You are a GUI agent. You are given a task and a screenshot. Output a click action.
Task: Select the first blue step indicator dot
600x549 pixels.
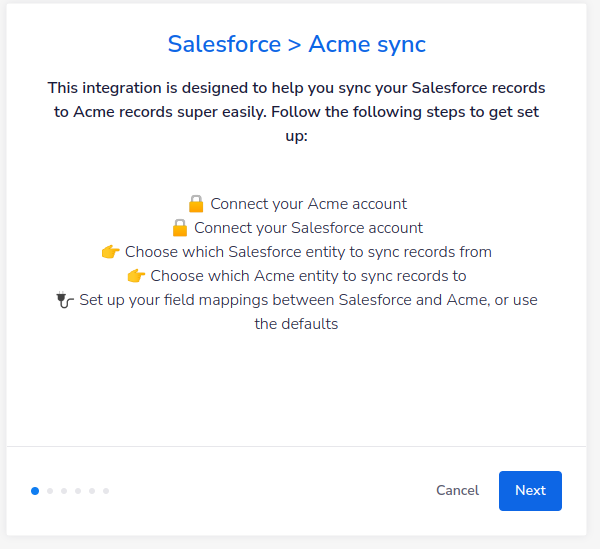[35, 491]
